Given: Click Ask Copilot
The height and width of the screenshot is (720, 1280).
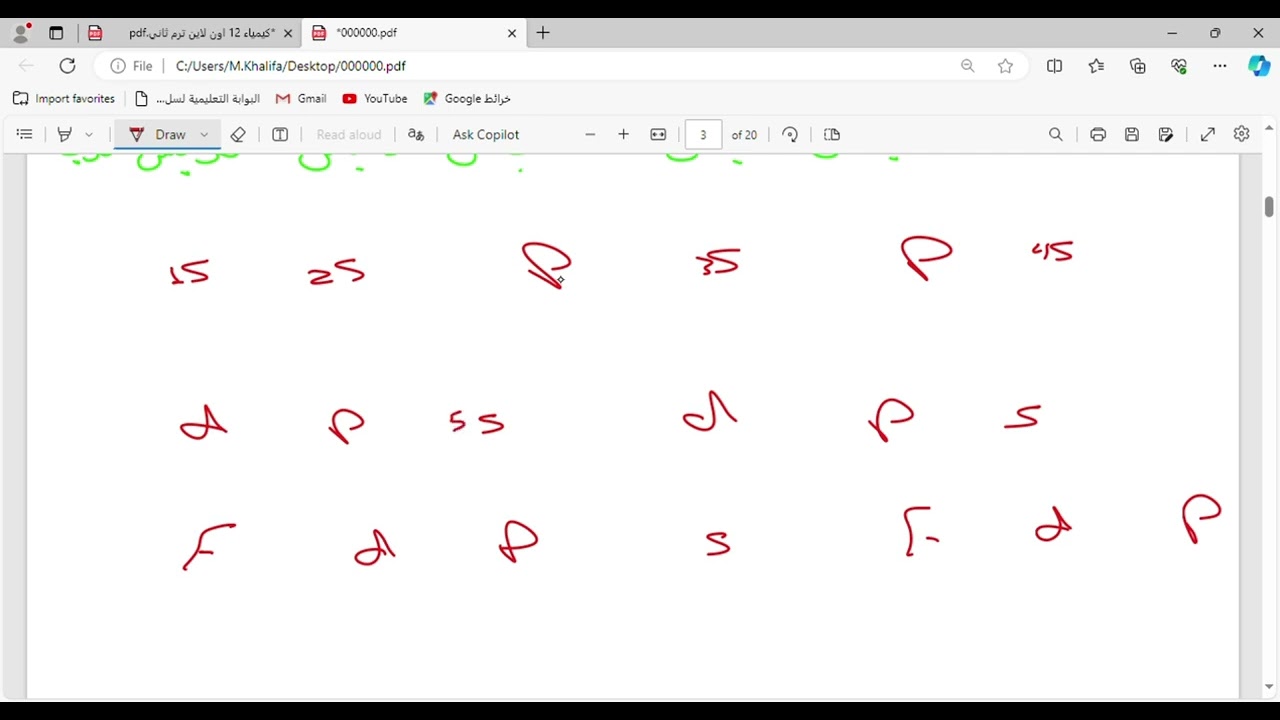Looking at the screenshot, I should click(x=486, y=134).
